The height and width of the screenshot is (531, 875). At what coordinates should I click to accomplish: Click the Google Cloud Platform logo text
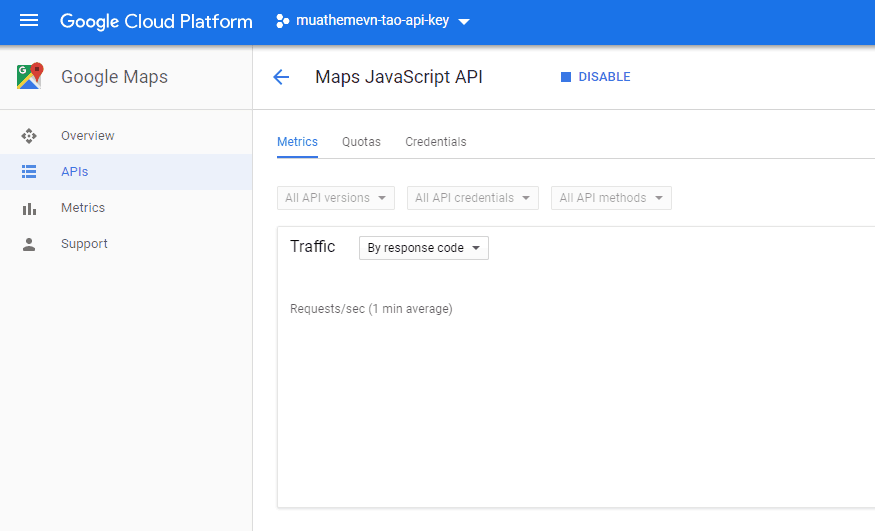(x=156, y=22)
